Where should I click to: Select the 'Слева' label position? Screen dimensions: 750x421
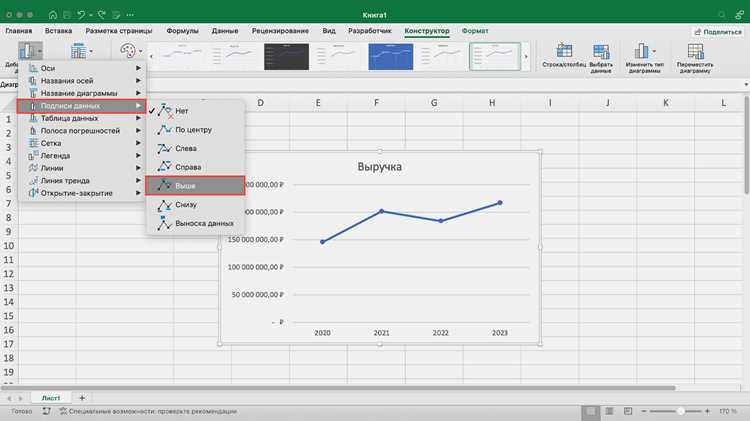195,148
